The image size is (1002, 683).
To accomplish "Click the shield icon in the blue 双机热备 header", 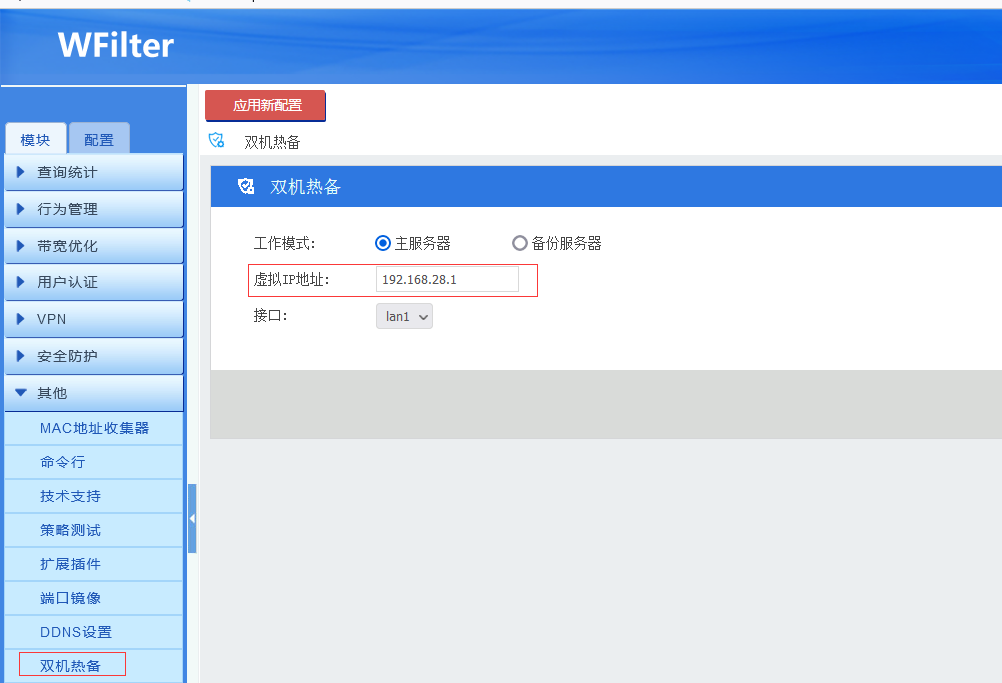I will point(246,187).
